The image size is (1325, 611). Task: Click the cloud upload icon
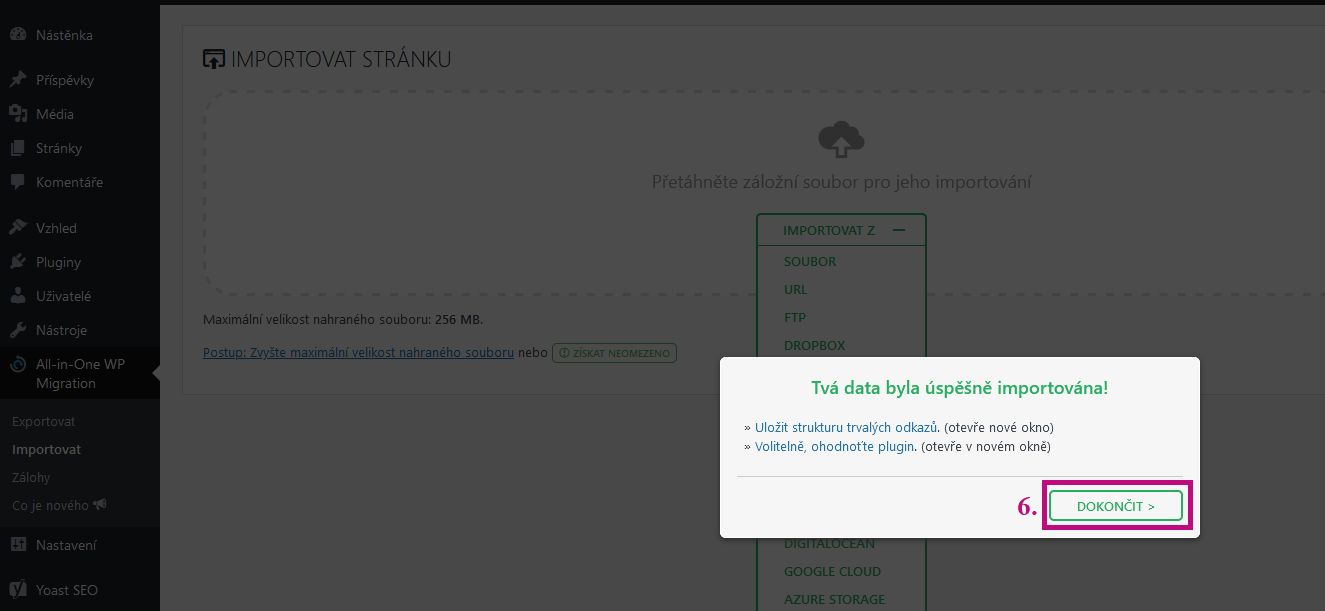click(841, 140)
